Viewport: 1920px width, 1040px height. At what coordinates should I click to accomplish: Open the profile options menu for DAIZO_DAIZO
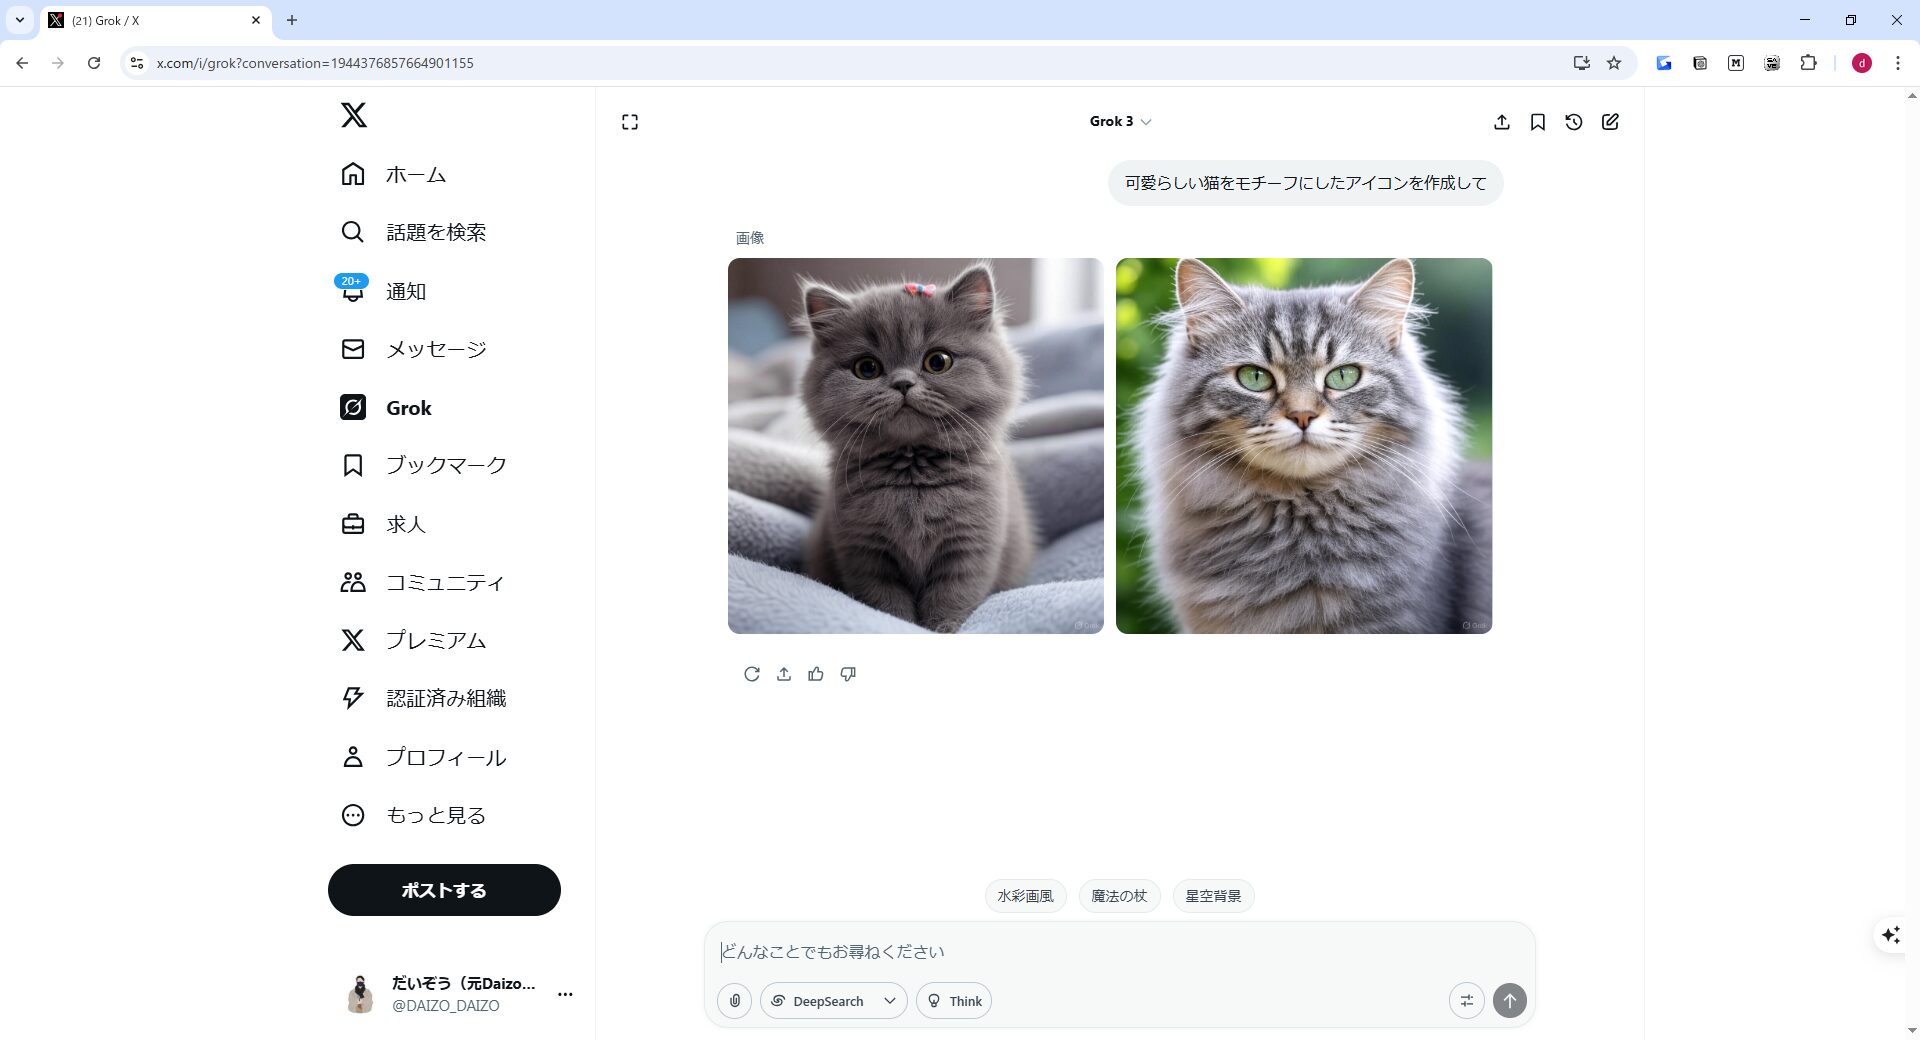pyautogui.click(x=566, y=994)
